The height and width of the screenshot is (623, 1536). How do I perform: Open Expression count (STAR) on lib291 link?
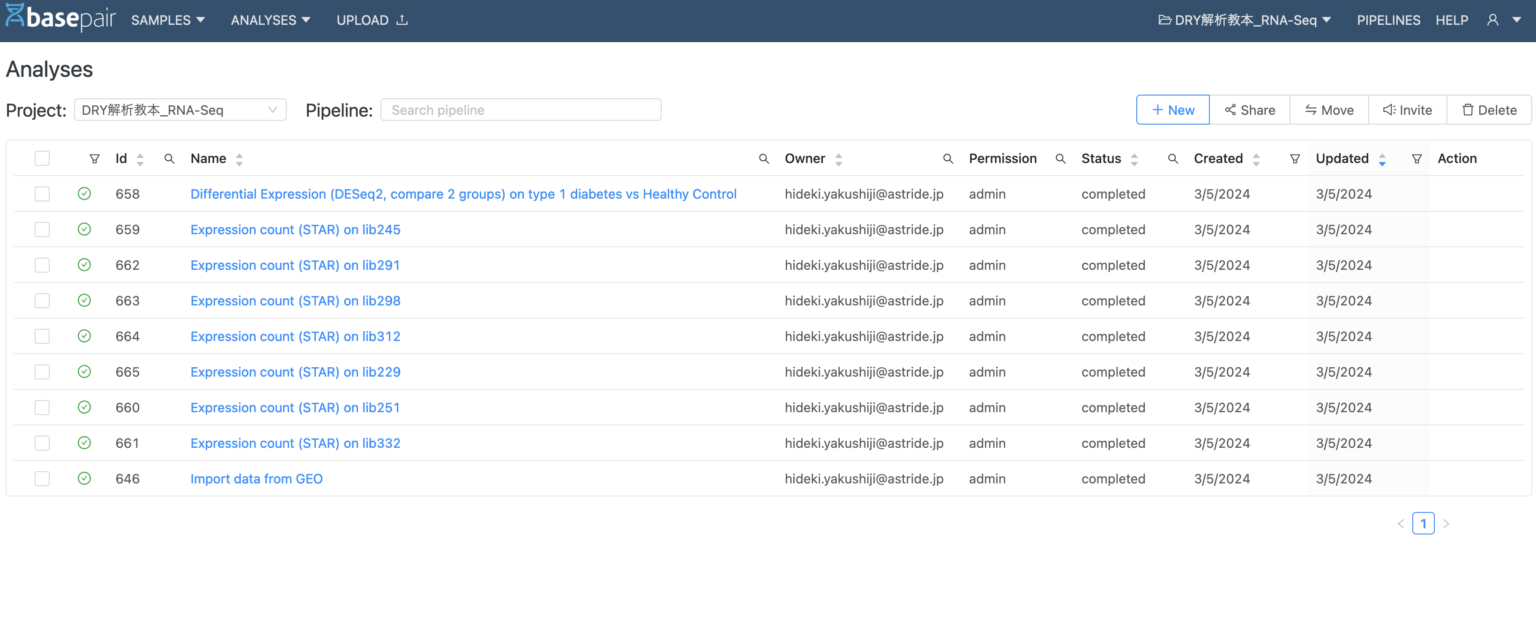coord(295,265)
